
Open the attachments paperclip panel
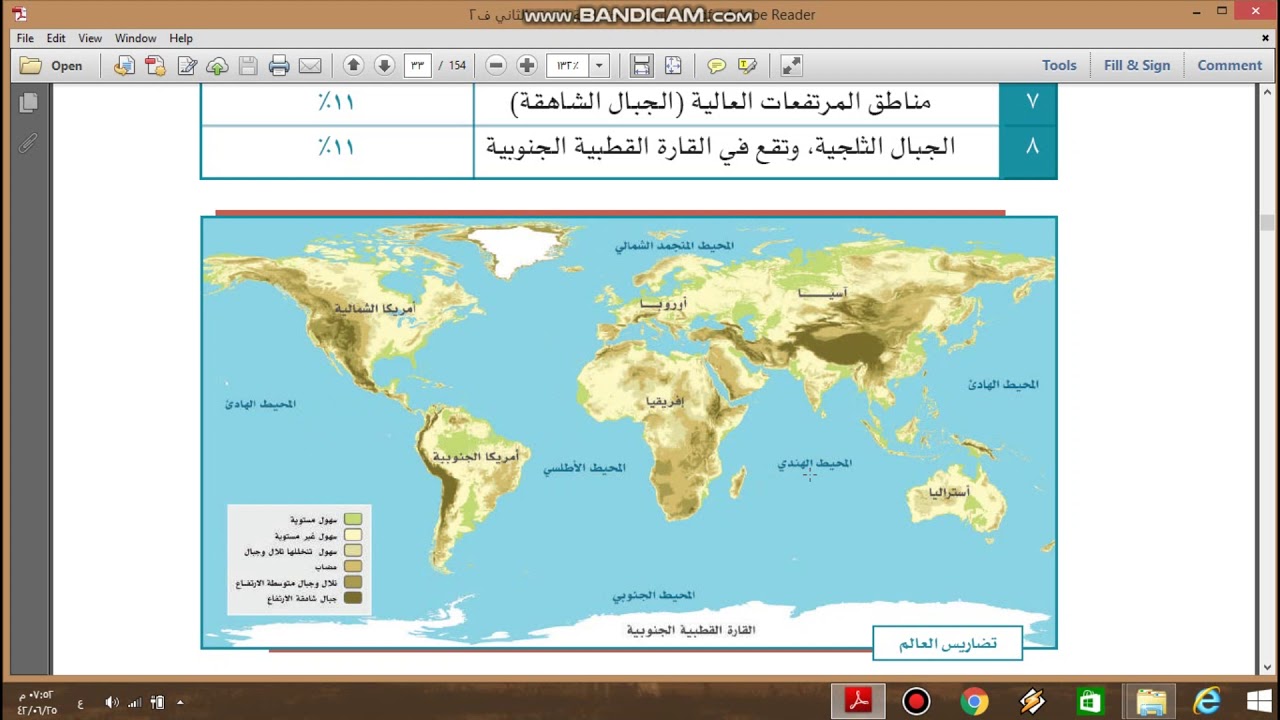click(28, 144)
